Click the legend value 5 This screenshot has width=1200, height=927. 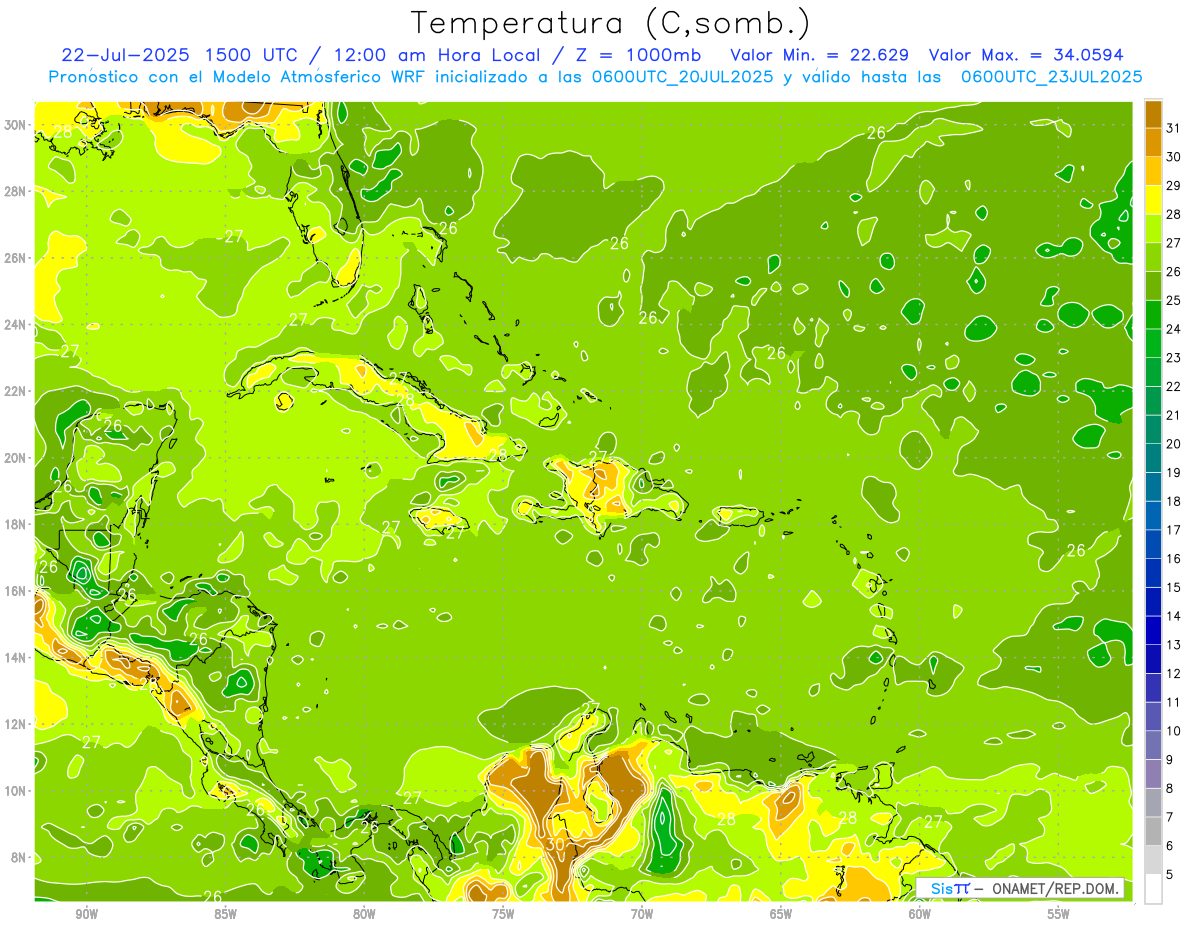point(1170,874)
